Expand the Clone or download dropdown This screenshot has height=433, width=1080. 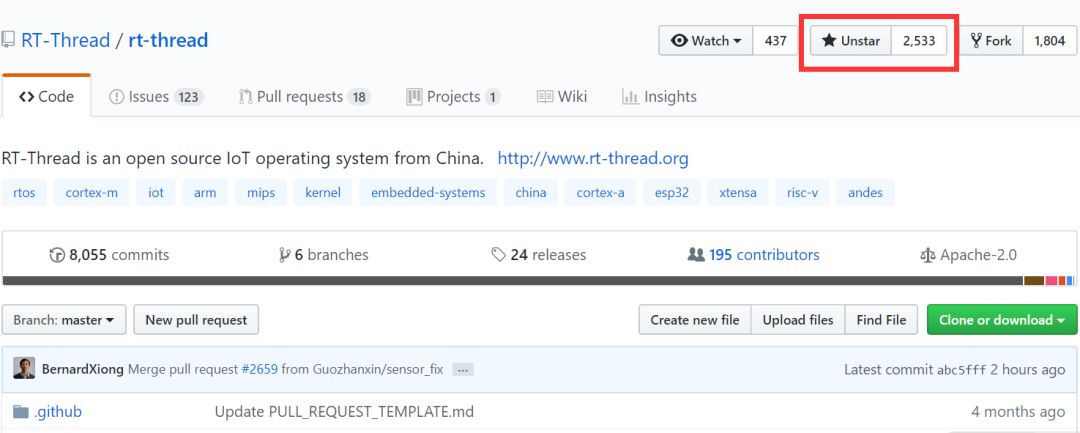[x=1001, y=320]
